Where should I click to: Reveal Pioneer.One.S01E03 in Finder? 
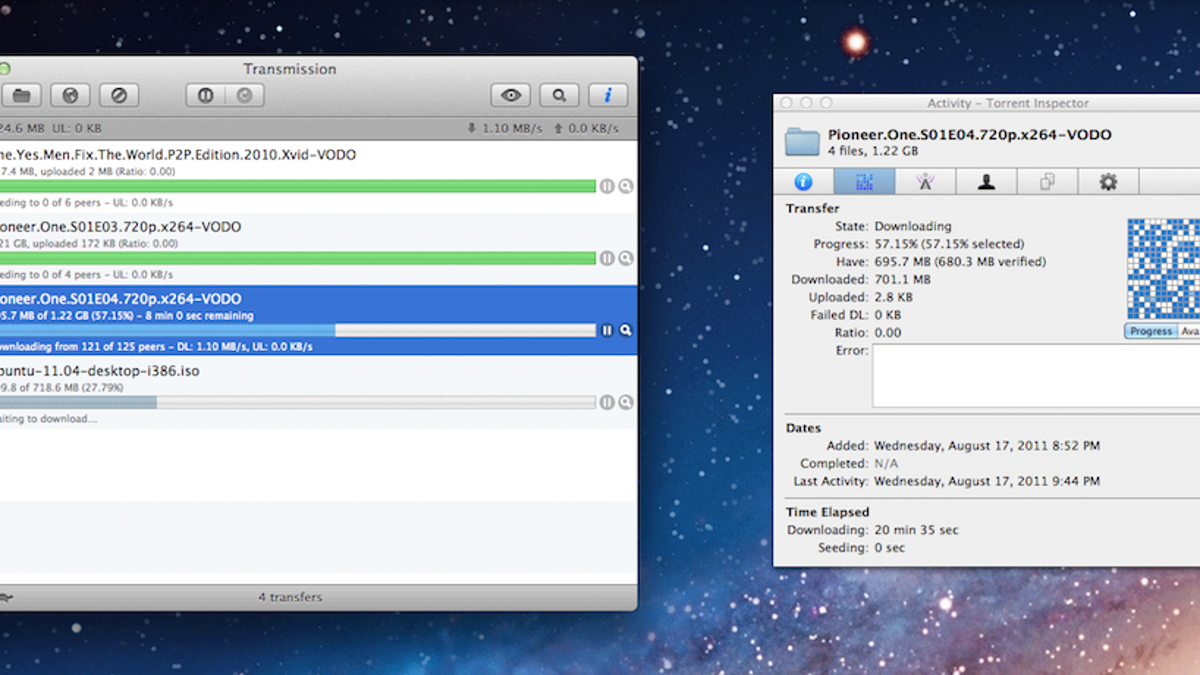pos(625,258)
